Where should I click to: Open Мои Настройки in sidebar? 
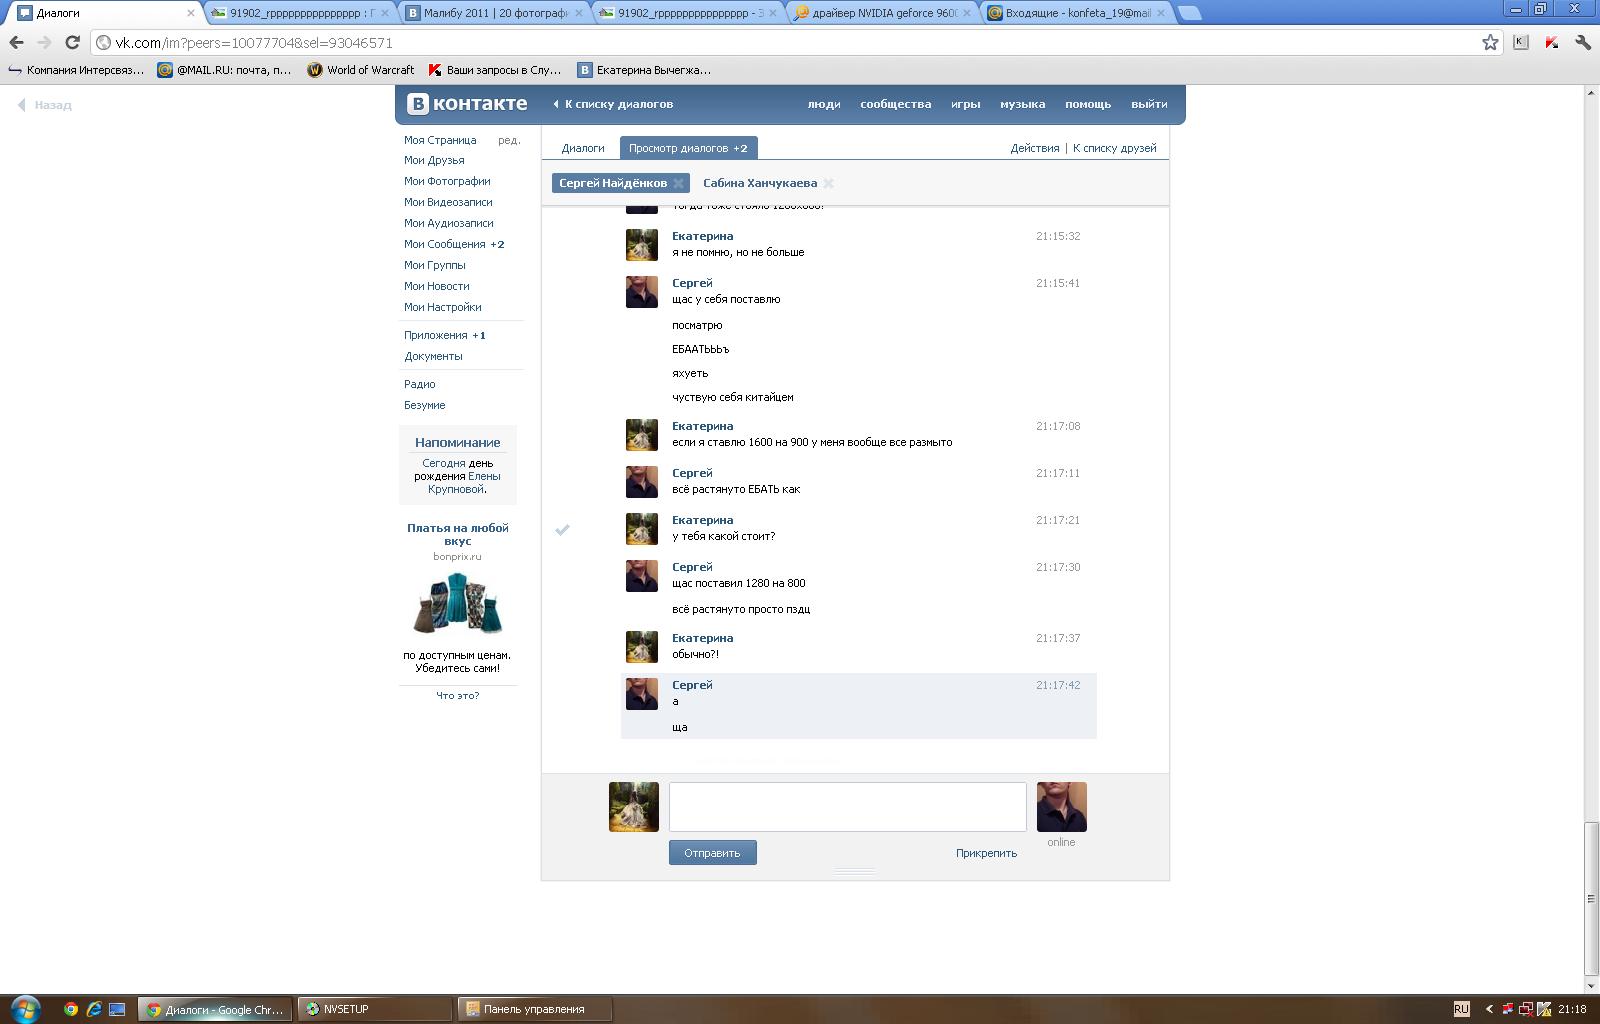click(443, 307)
